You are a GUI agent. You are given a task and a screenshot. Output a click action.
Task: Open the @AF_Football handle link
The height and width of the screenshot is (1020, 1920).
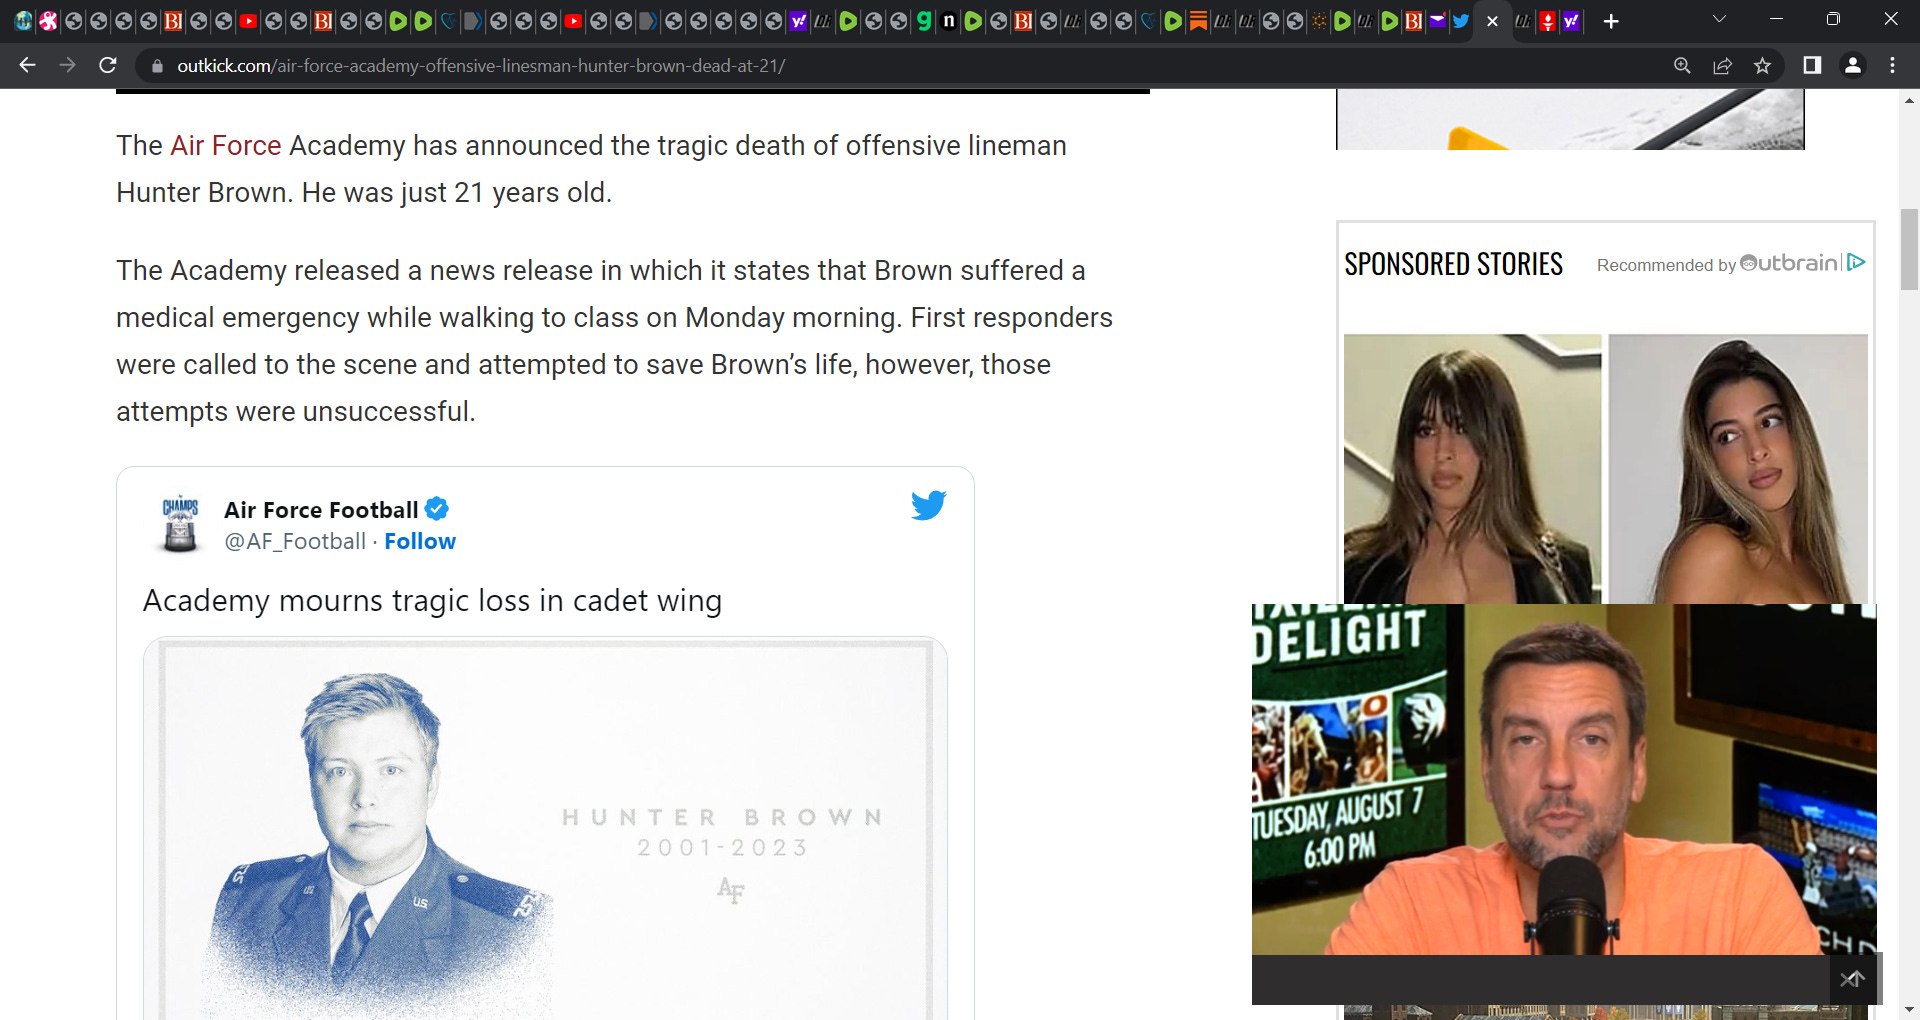[x=295, y=541]
